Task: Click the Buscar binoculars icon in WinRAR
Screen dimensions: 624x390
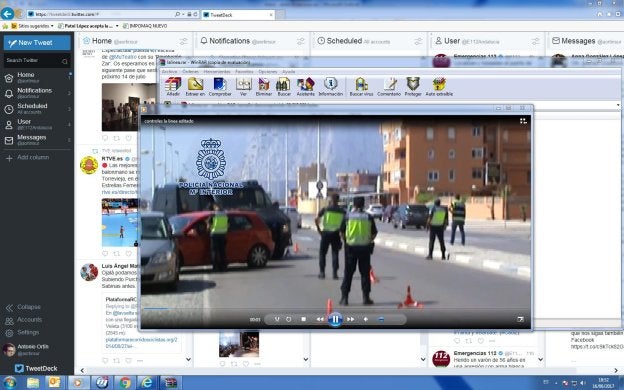Action: (x=283, y=87)
